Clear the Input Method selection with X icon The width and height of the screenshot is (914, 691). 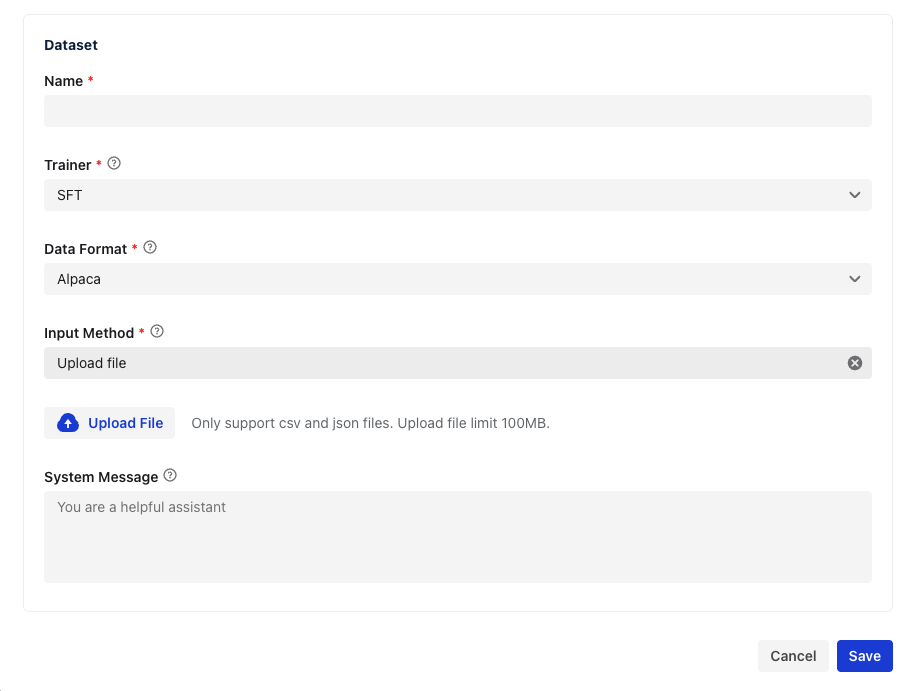click(x=855, y=363)
